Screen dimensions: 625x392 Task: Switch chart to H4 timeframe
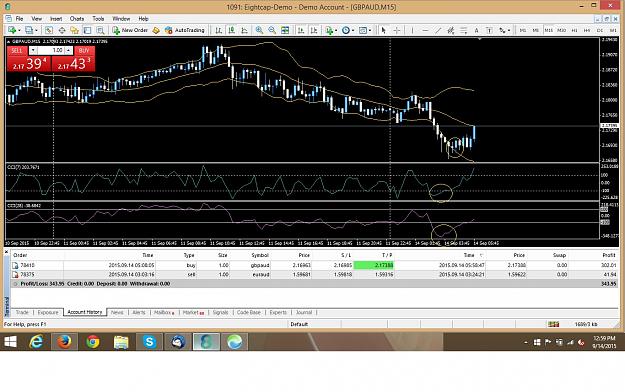coord(587,30)
